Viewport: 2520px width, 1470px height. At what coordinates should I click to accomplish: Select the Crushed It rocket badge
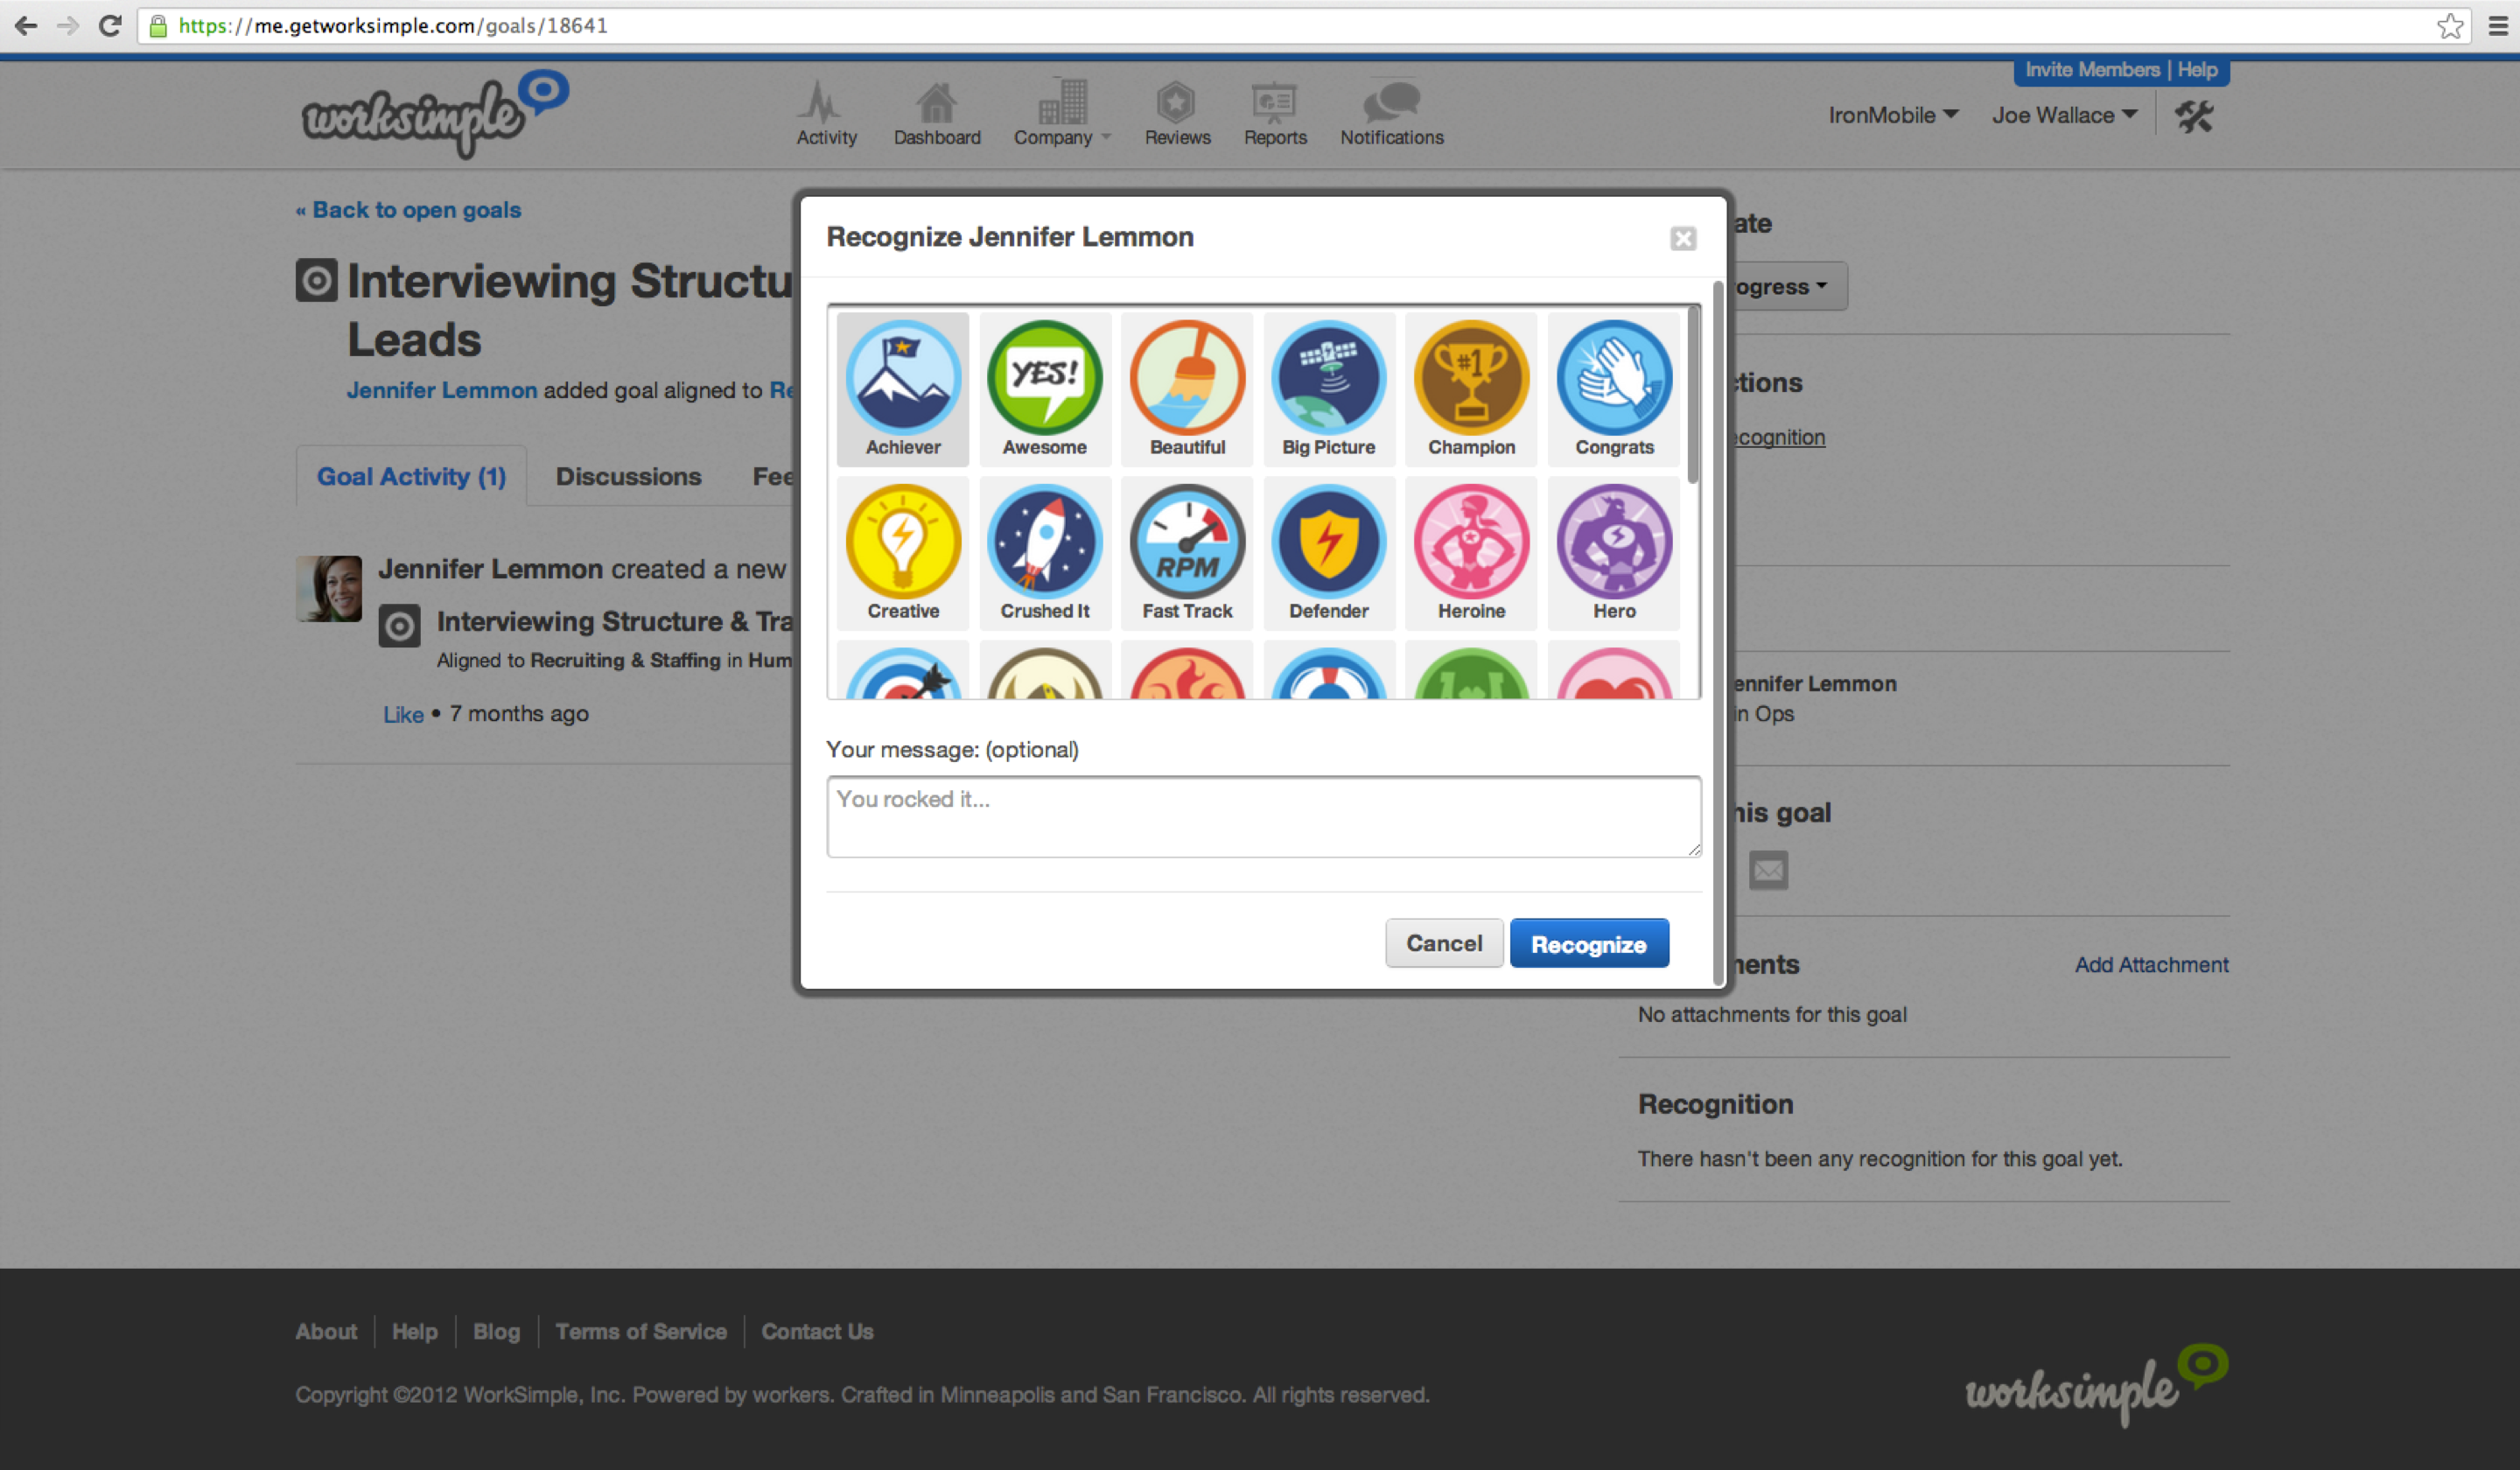tap(1044, 551)
